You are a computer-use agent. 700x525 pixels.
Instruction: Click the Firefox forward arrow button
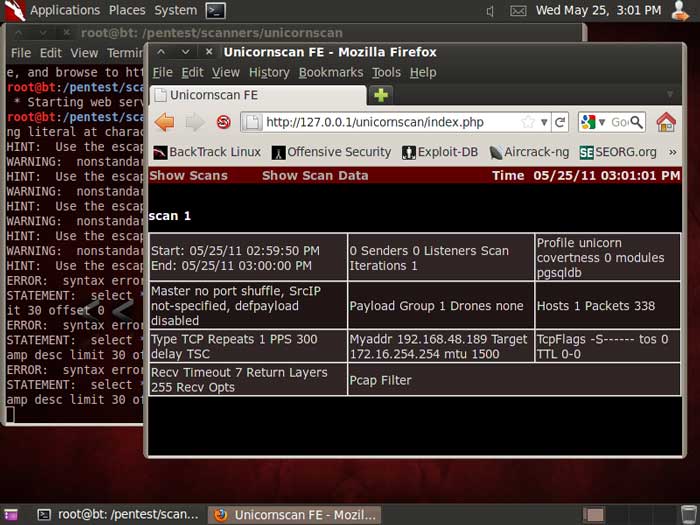pos(195,122)
